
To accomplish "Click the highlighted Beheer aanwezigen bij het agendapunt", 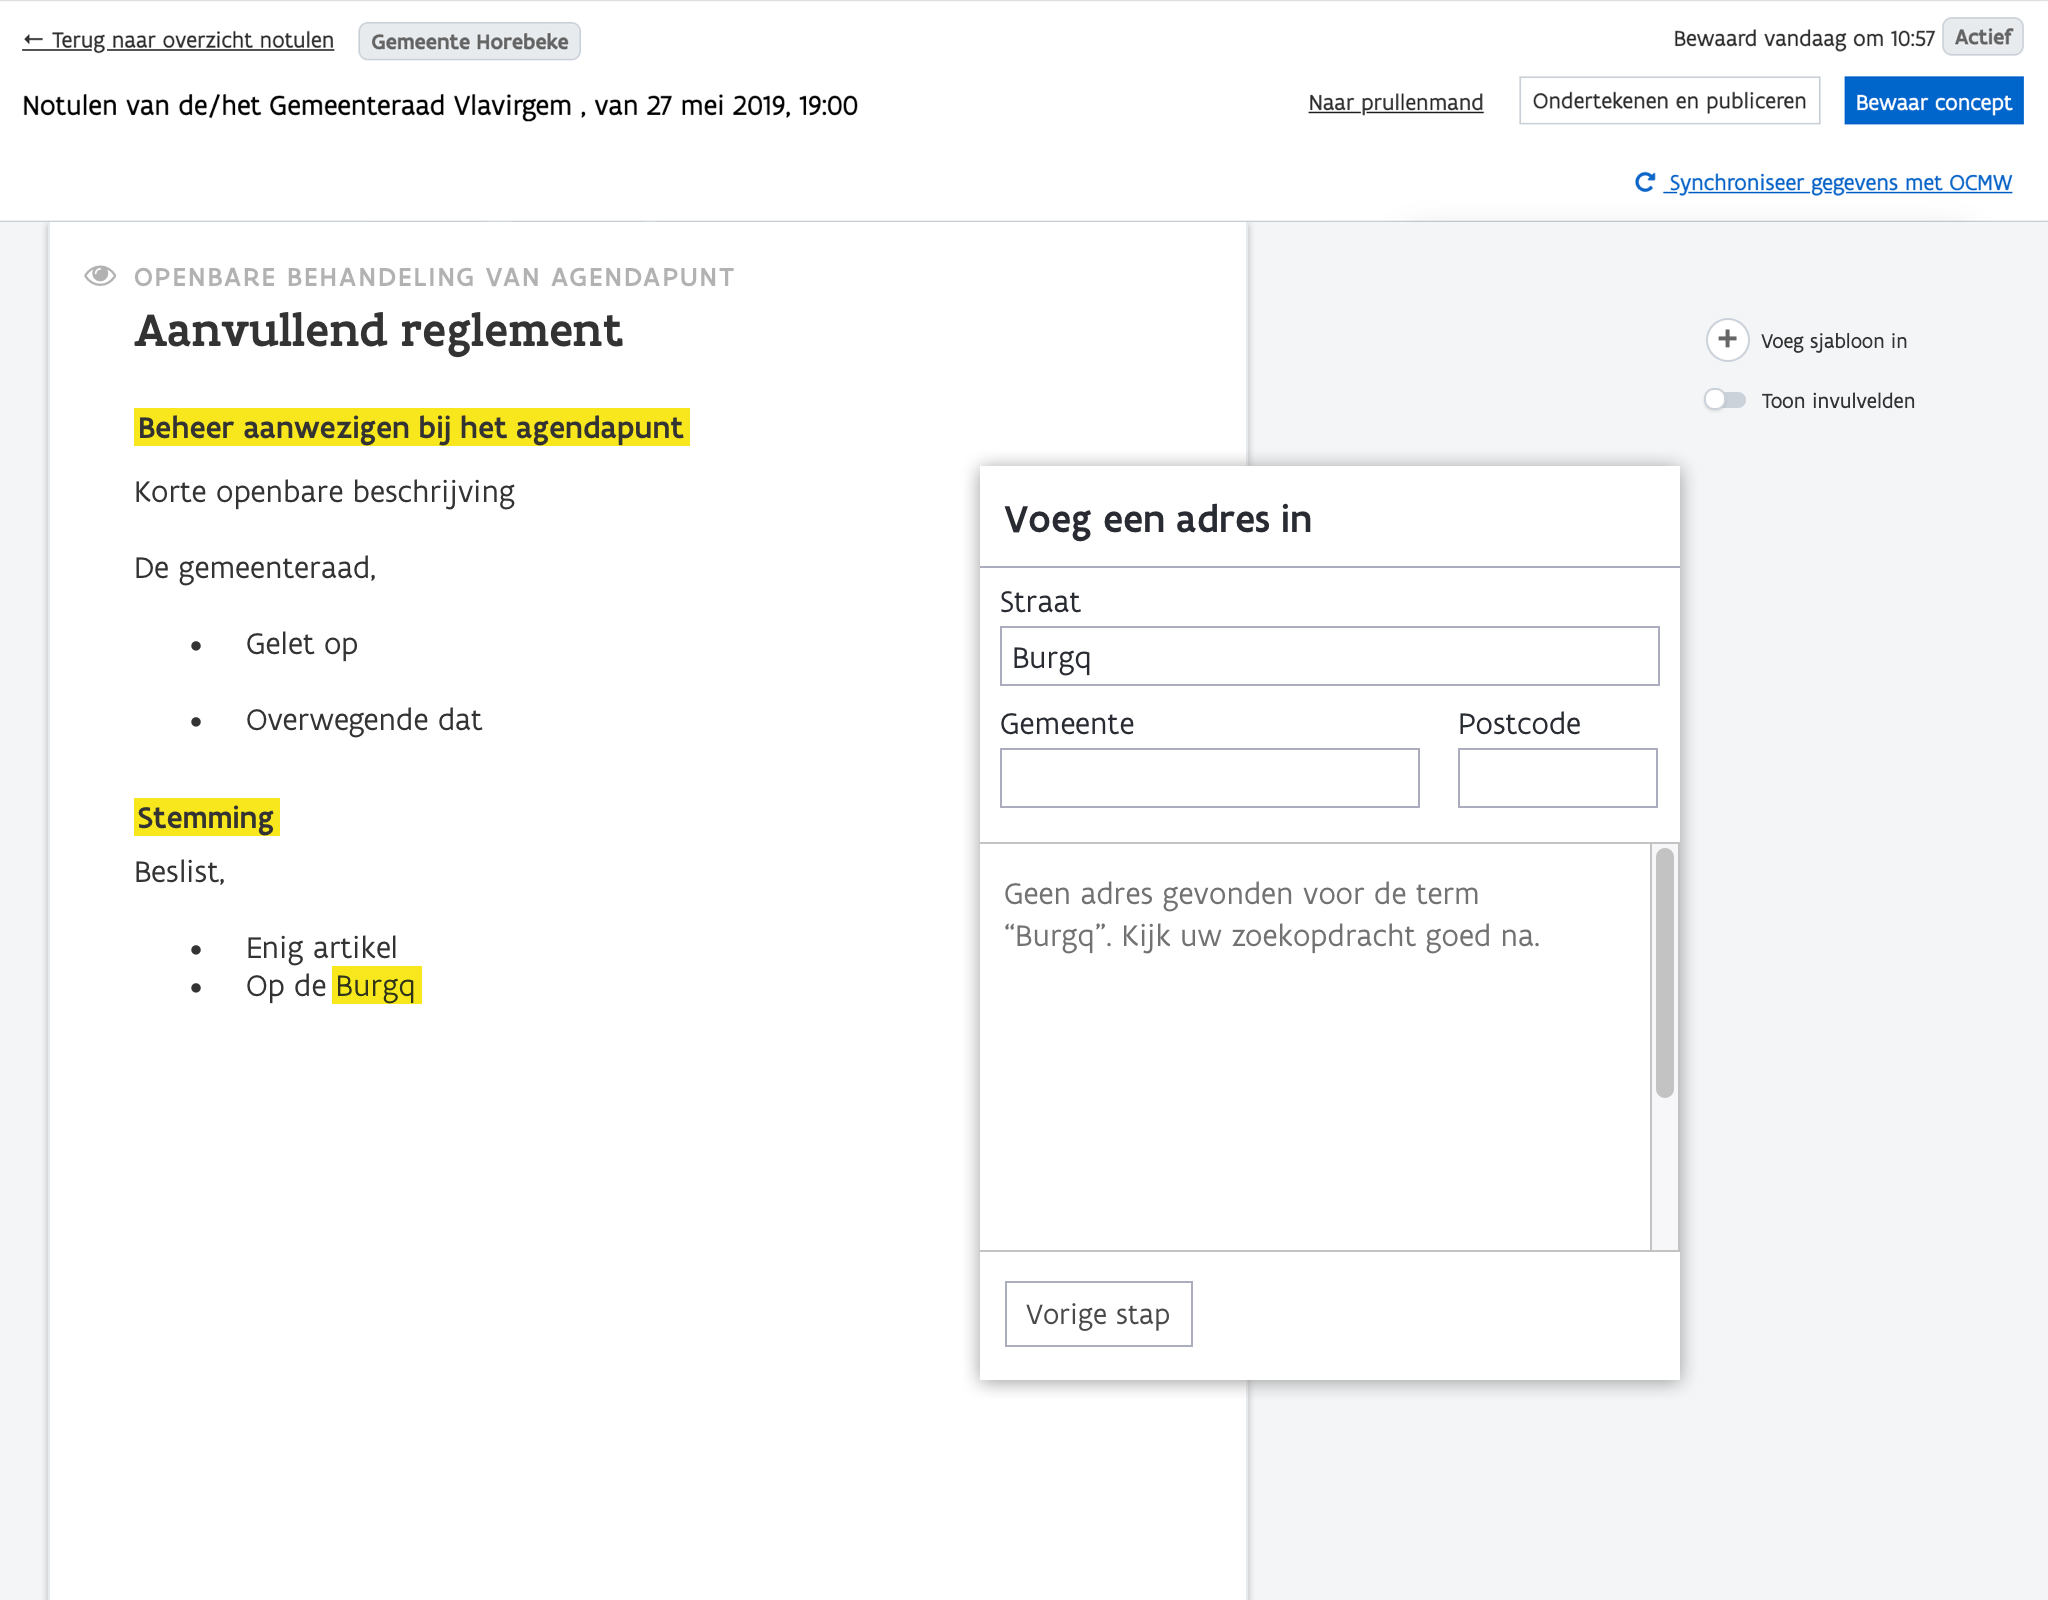I will point(411,428).
